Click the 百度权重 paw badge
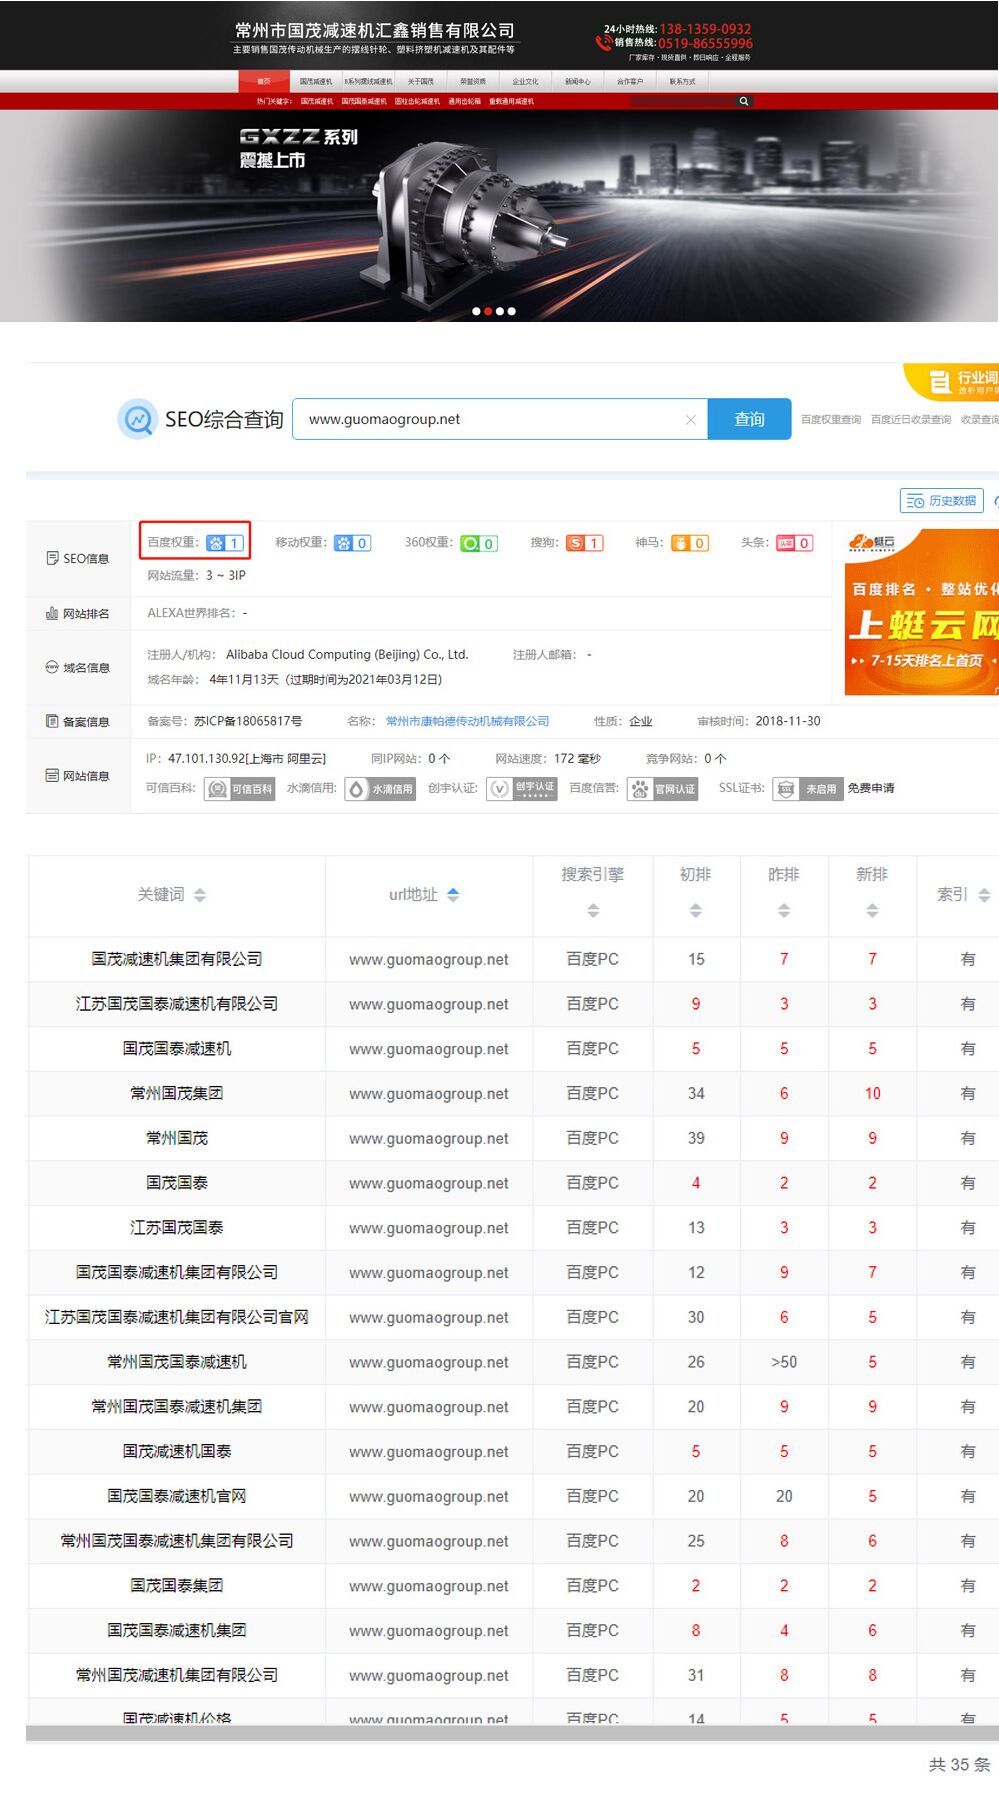Image resolution: width=999 pixels, height=1806 pixels. point(225,543)
